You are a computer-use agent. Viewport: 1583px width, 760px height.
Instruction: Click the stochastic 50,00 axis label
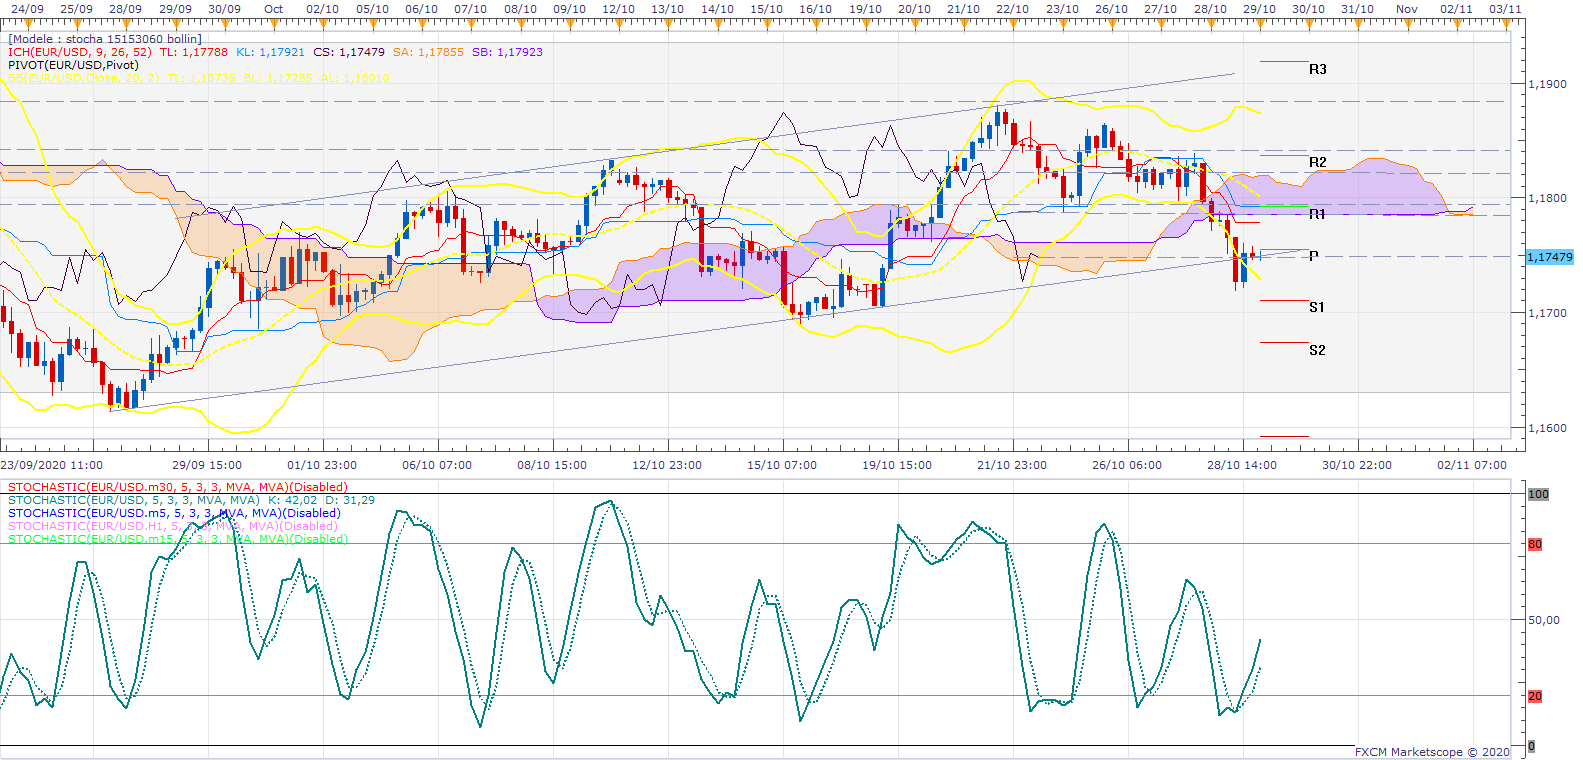tap(1544, 620)
